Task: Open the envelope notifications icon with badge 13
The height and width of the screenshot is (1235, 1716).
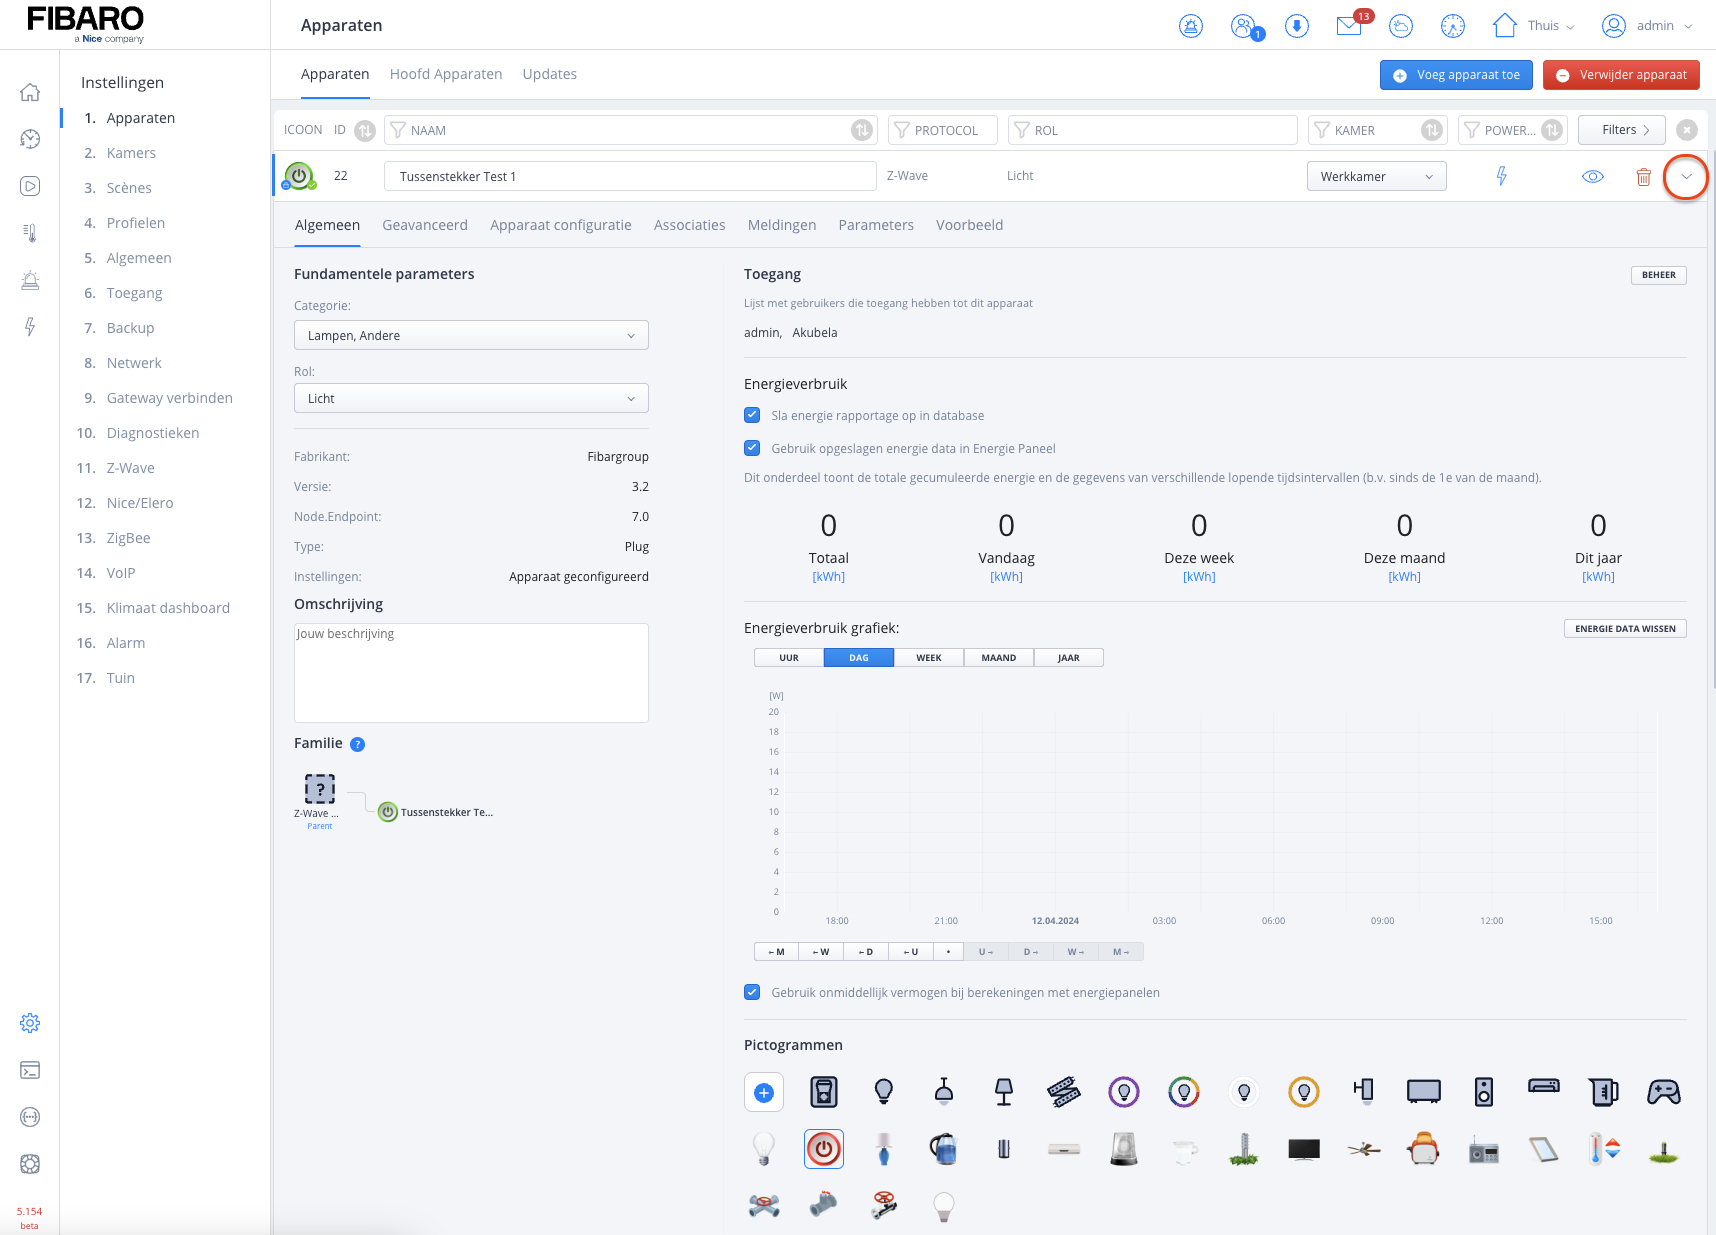Action: coord(1349,26)
